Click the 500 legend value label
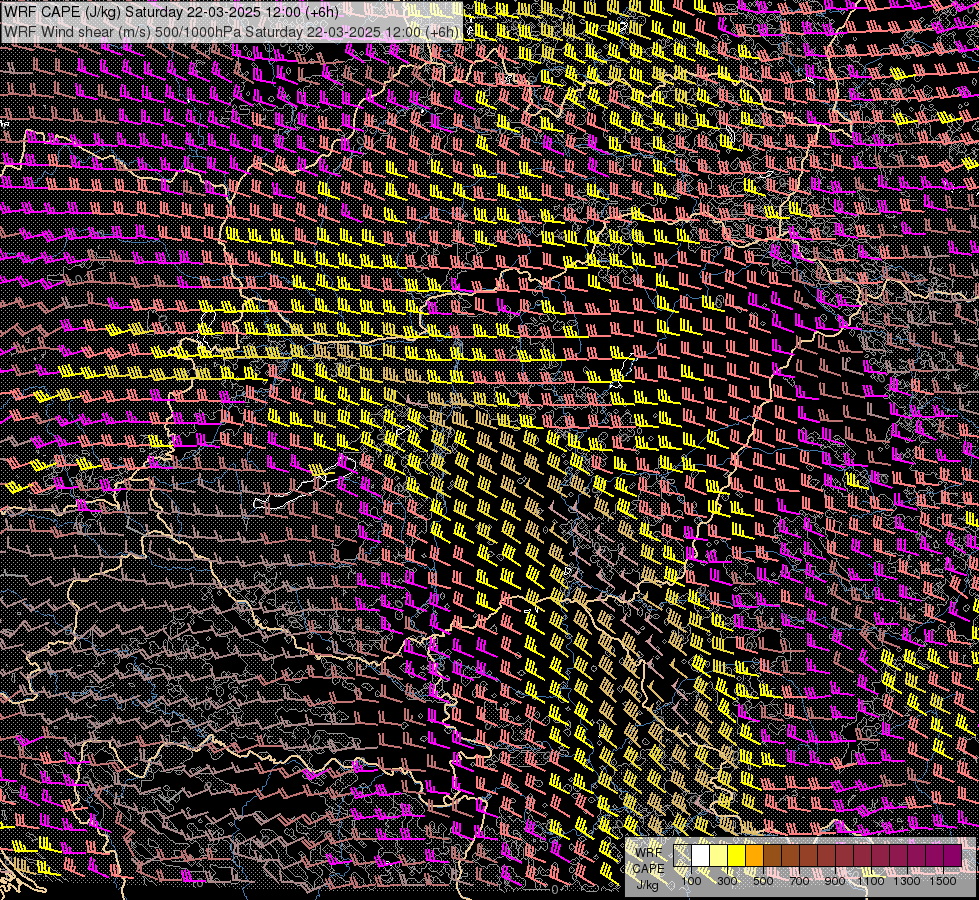The height and width of the screenshot is (900, 979). pyautogui.click(x=763, y=881)
